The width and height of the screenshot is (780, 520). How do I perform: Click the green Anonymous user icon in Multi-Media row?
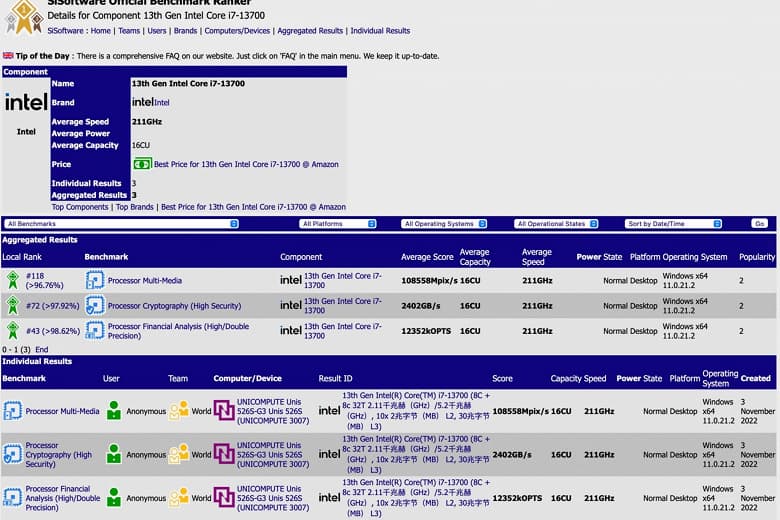tap(114, 411)
